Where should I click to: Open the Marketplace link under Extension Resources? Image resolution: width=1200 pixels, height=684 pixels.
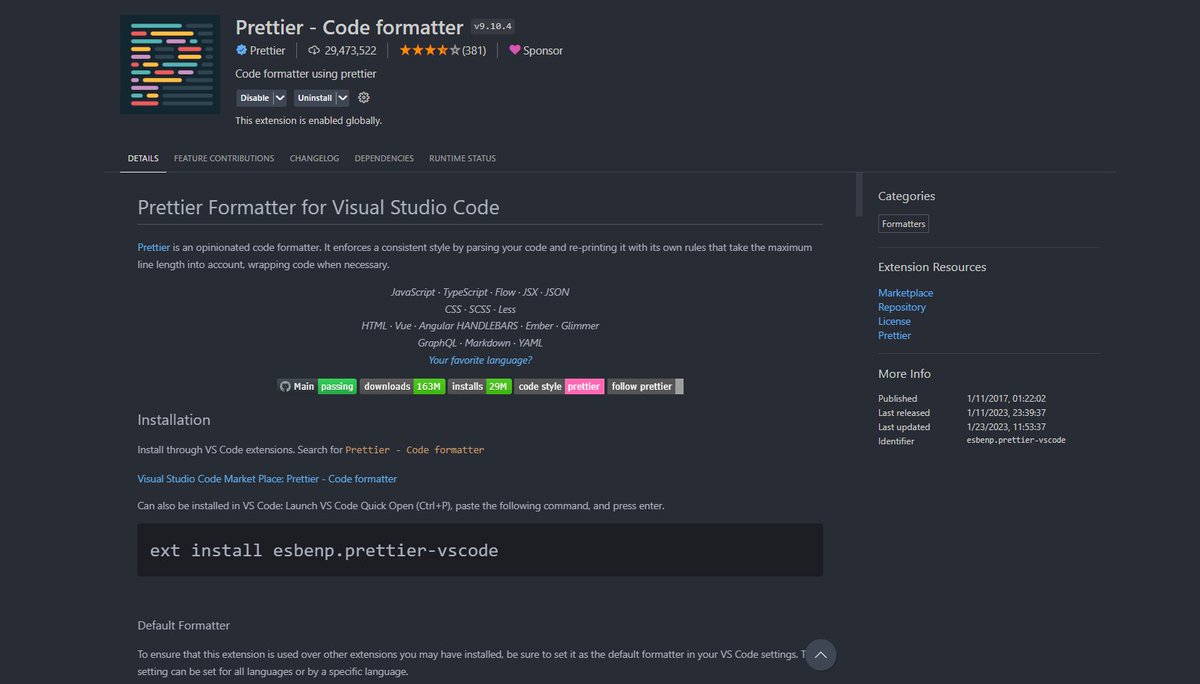(905, 292)
